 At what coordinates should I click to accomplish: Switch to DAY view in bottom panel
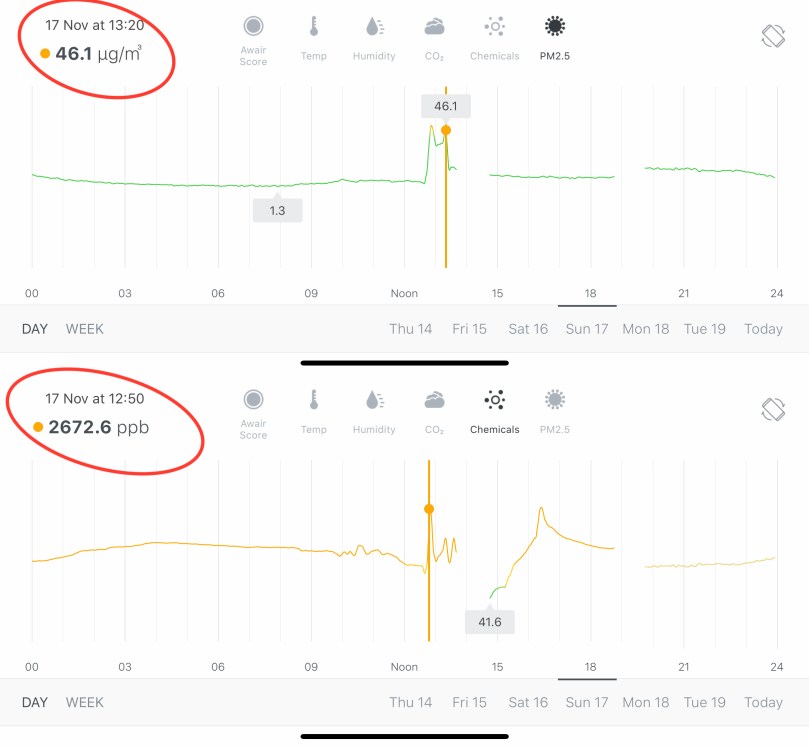point(35,702)
